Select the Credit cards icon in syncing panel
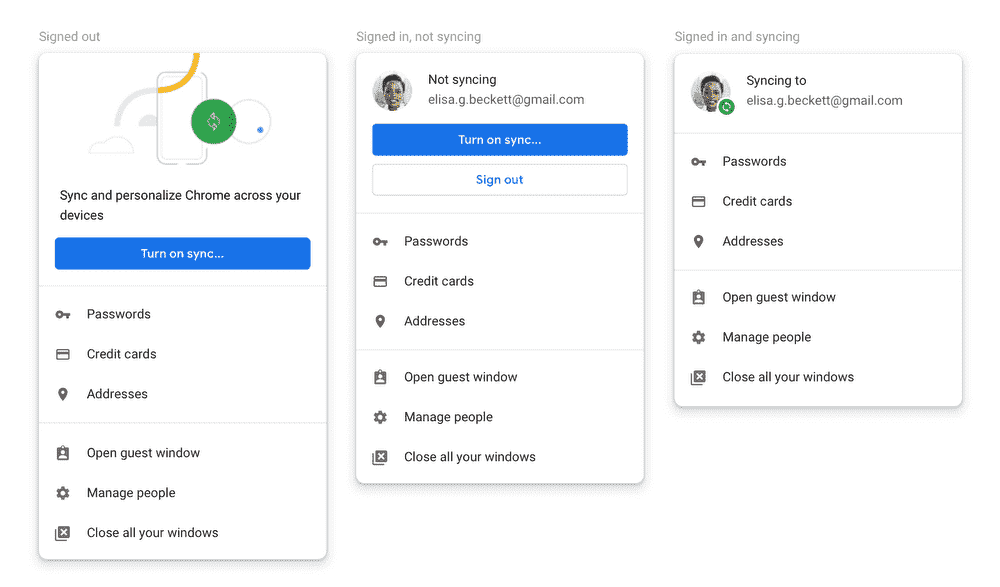This screenshot has width=1000, height=587. coord(698,201)
